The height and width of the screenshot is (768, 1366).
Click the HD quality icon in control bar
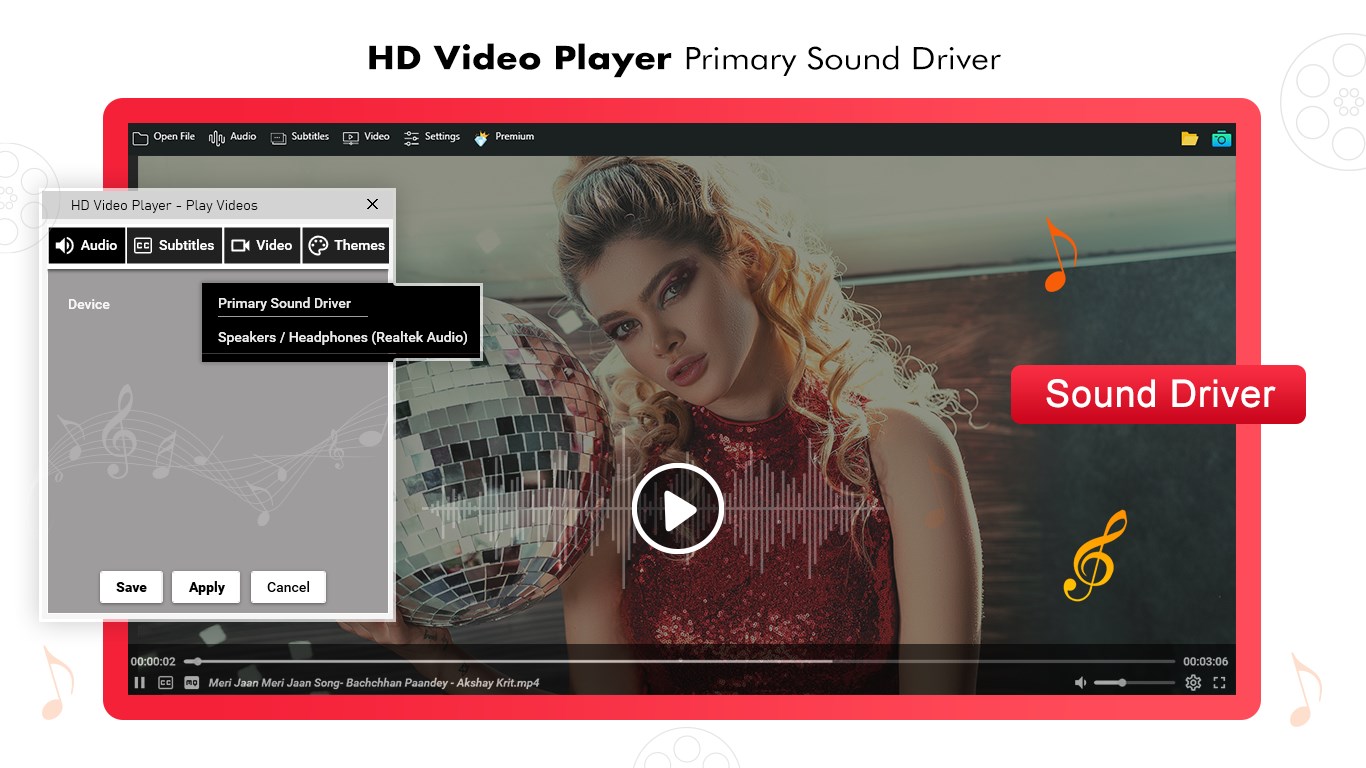(x=192, y=683)
